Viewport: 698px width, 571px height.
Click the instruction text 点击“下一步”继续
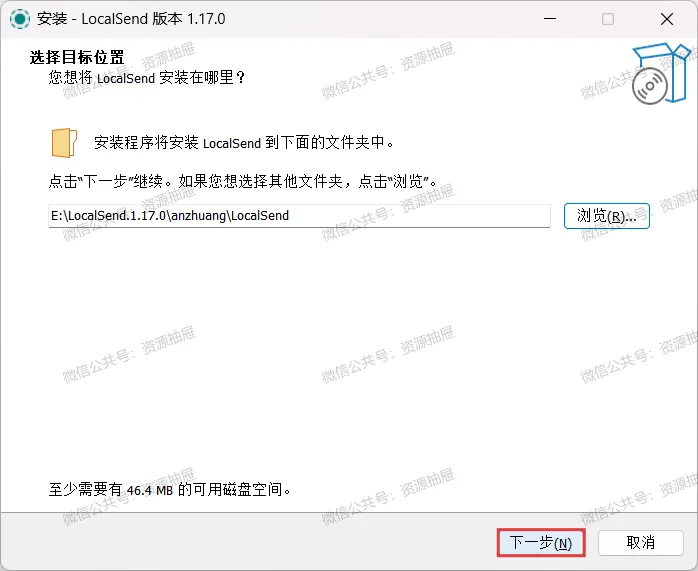click(x=110, y=181)
